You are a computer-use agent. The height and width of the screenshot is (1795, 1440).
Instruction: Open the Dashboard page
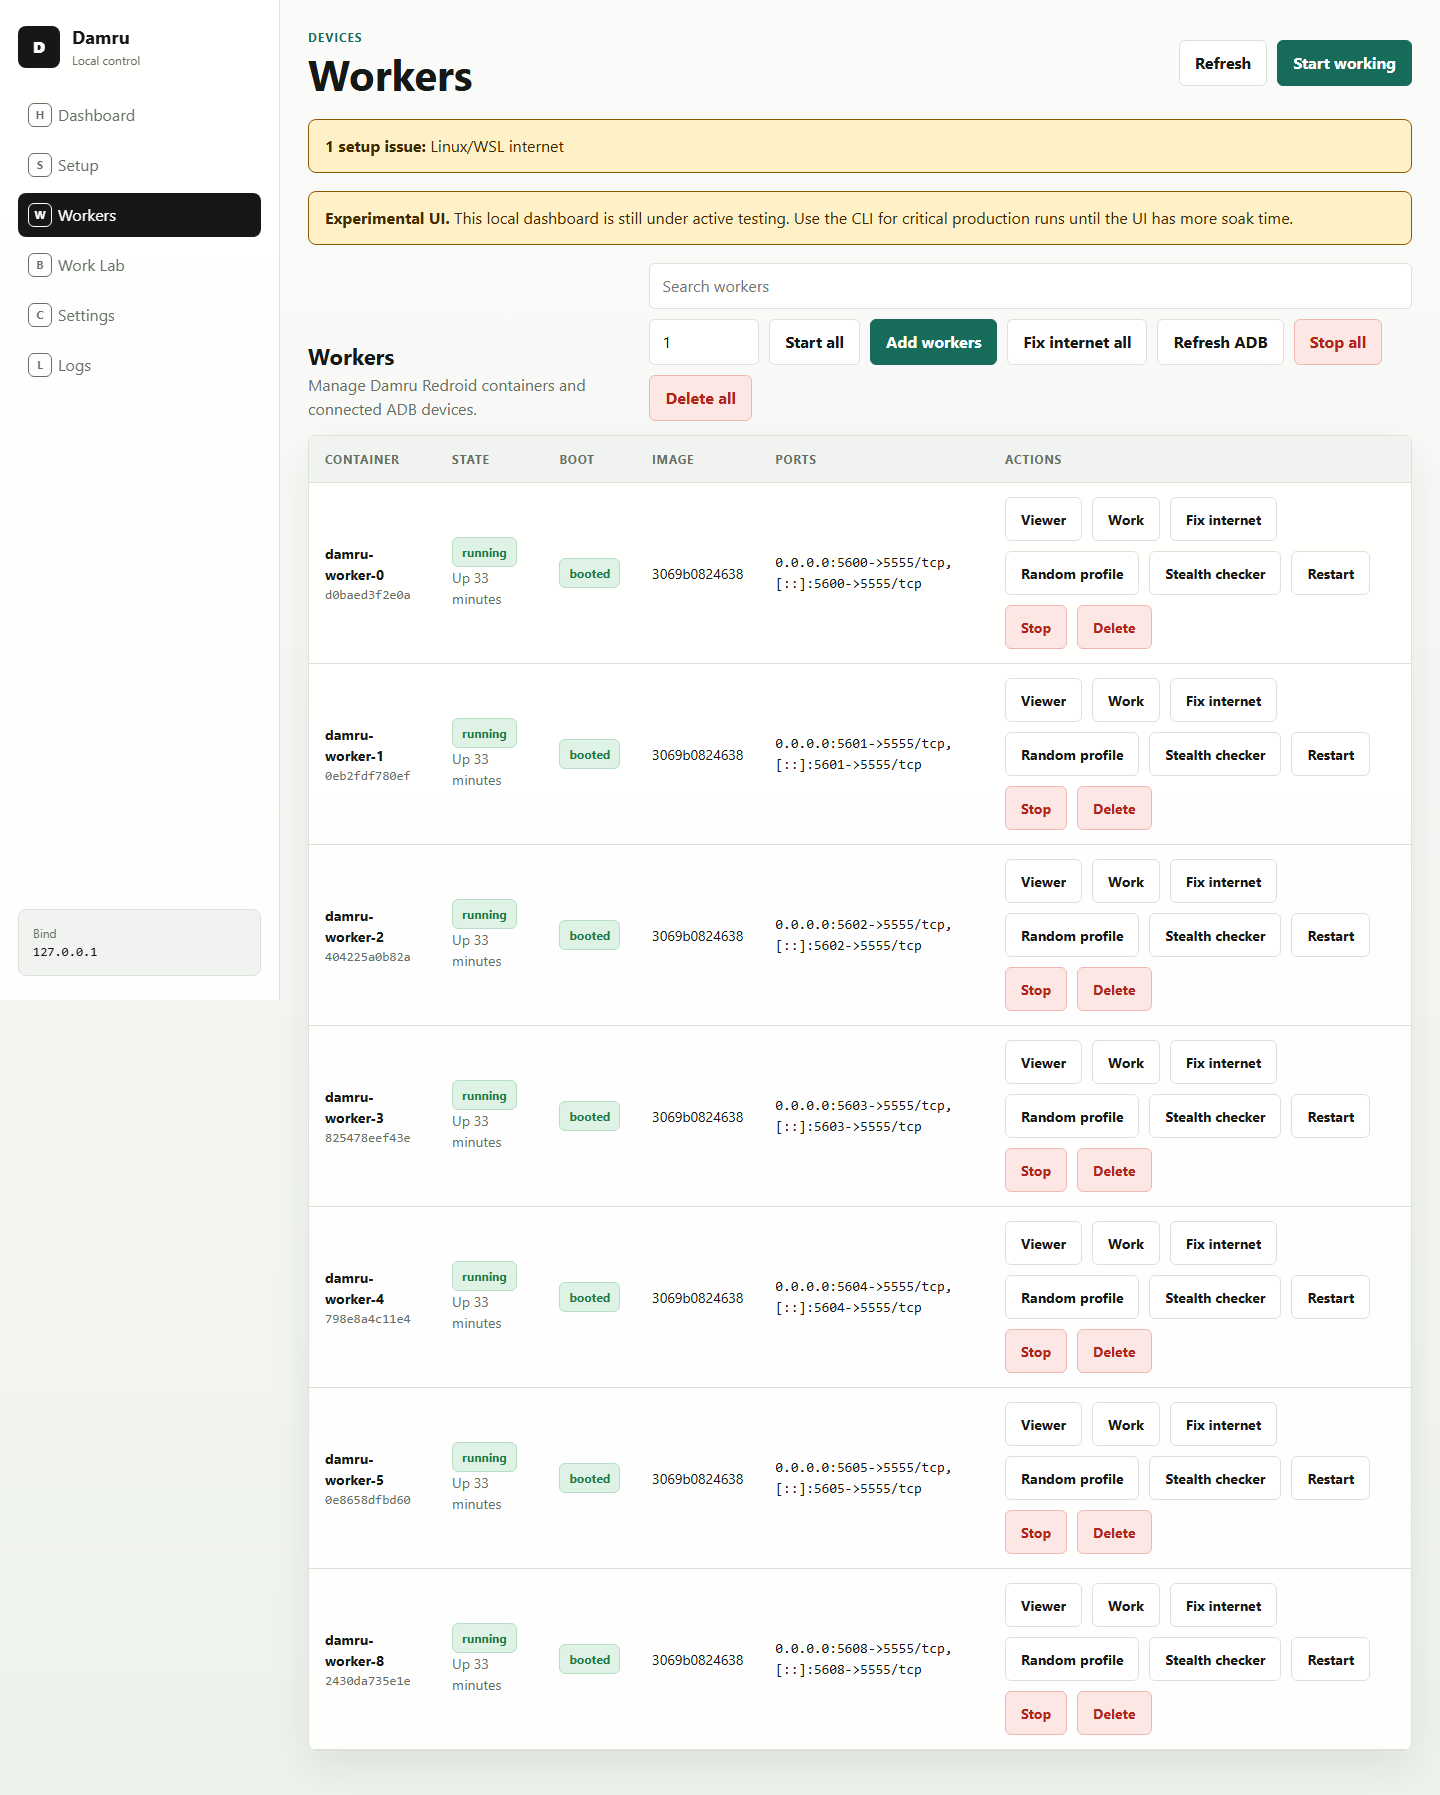click(139, 115)
